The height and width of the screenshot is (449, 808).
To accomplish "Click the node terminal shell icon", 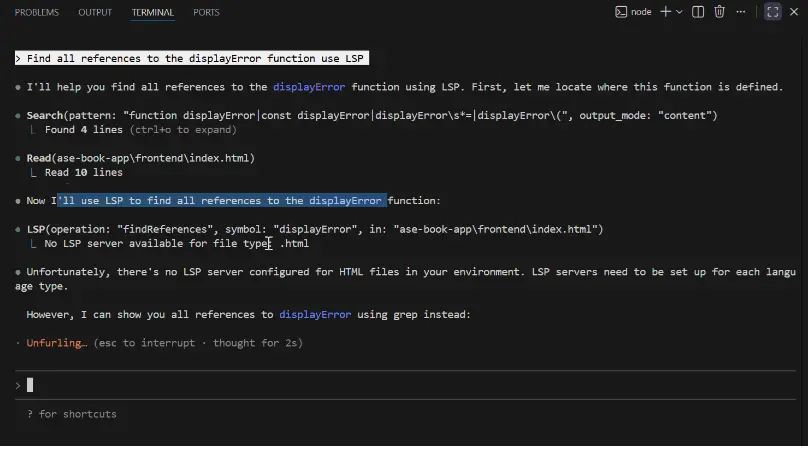I will pyautogui.click(x=621, y=12).
